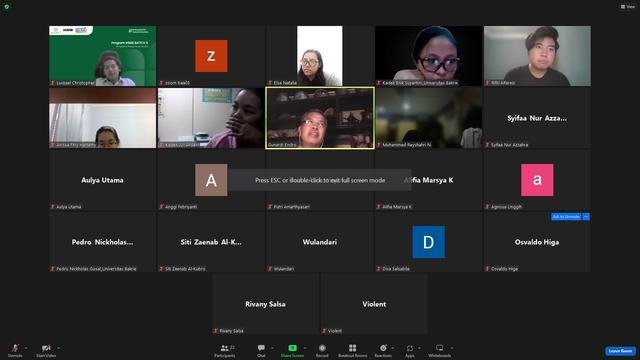Viewport: 640px width, 360px height.
Task: Click Kadek Juli Ardani's video tile
Action: [x=211, y=118]
